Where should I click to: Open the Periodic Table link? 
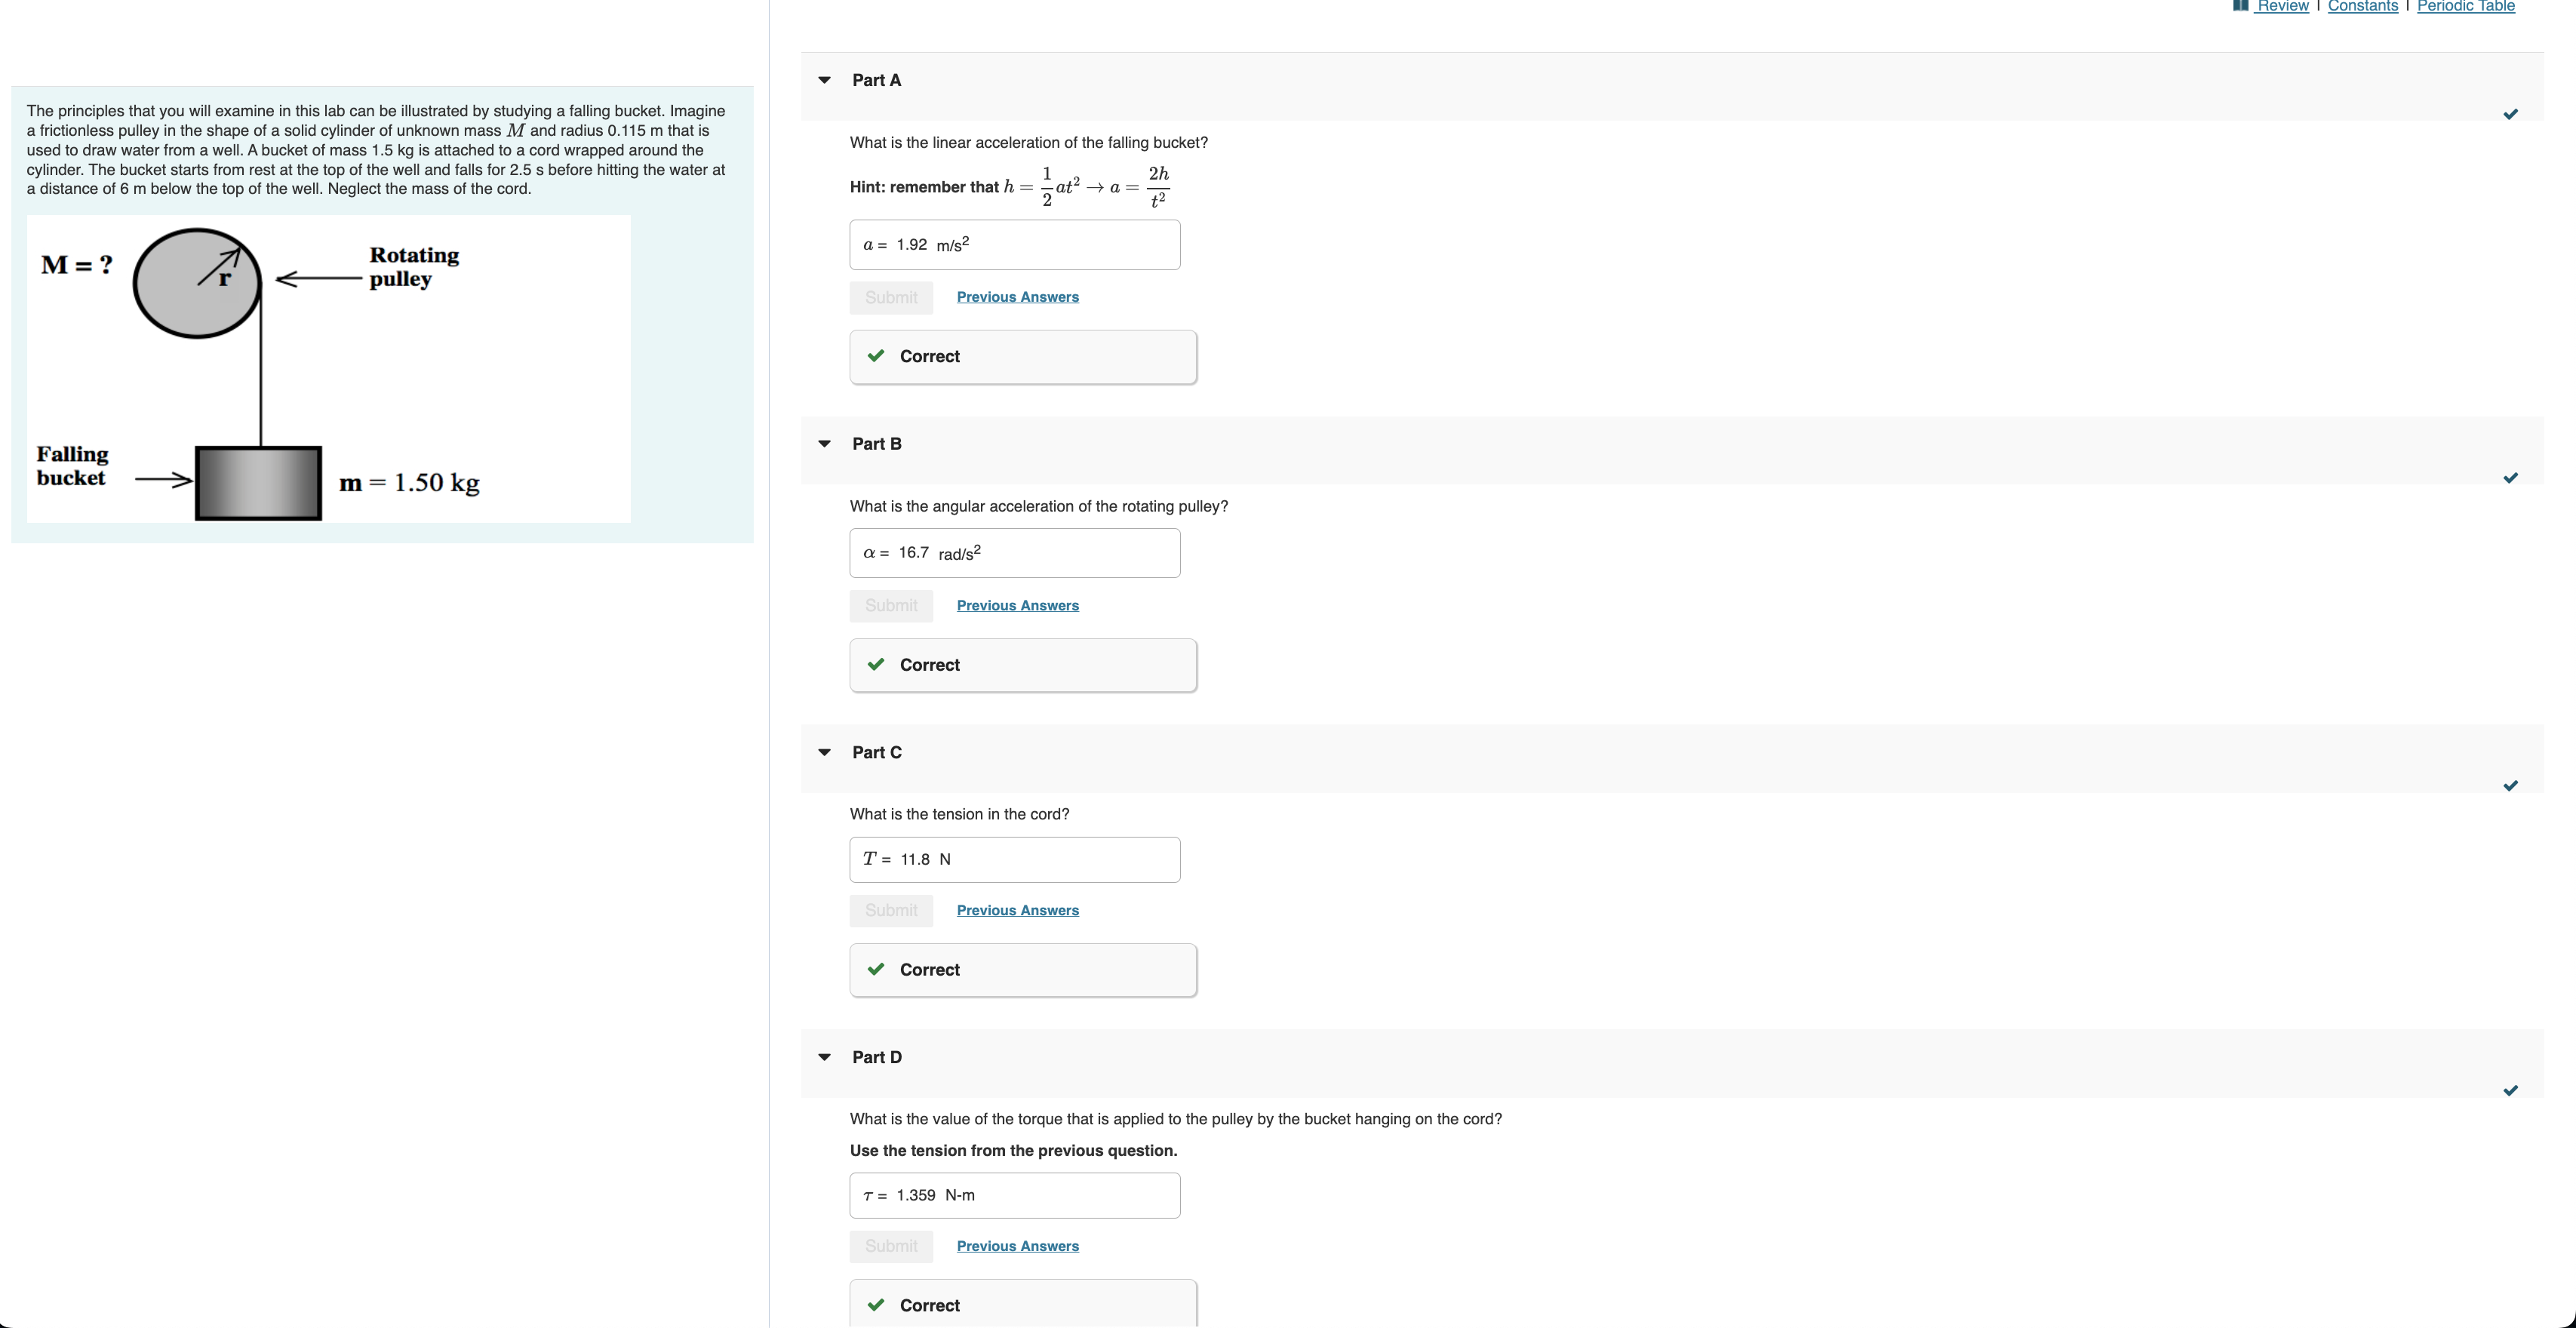point(2465,7)
